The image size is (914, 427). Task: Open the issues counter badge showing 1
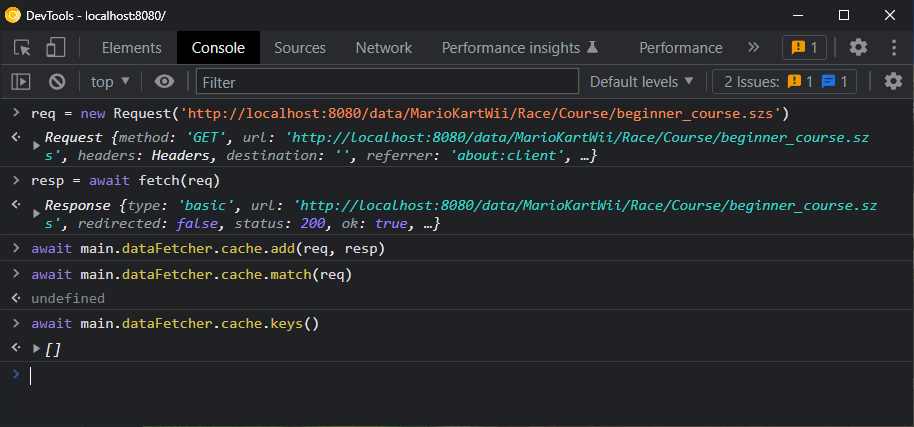(804, 48)
